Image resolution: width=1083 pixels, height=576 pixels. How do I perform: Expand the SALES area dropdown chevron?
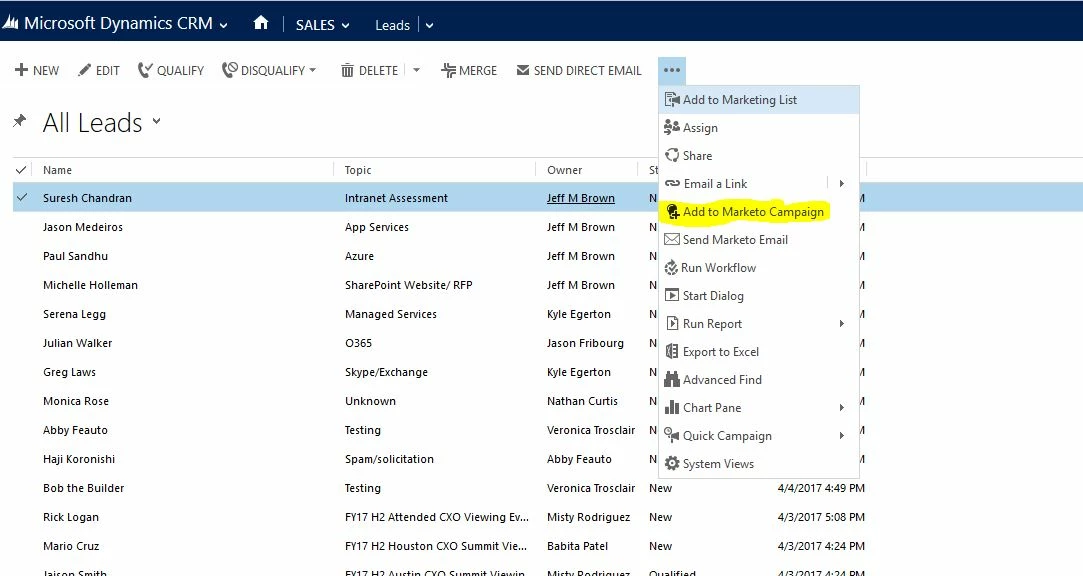345,26
